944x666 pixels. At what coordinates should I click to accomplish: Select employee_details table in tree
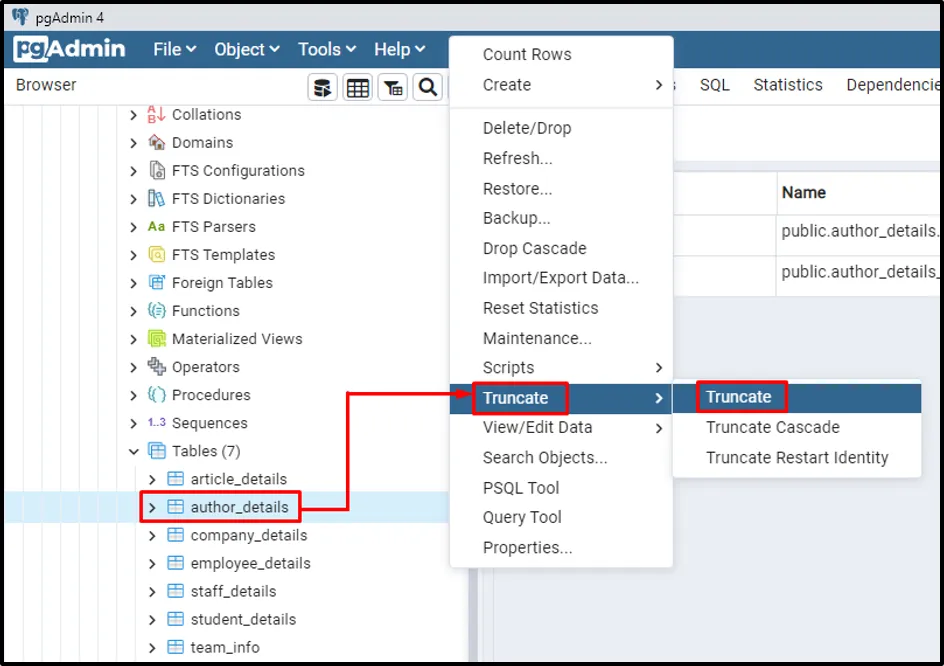coord(250,563)
